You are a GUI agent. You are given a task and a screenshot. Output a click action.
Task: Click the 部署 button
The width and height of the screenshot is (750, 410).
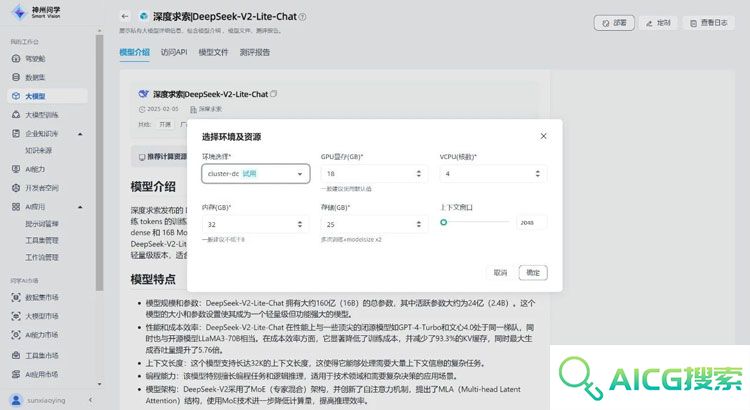(614, 22)
